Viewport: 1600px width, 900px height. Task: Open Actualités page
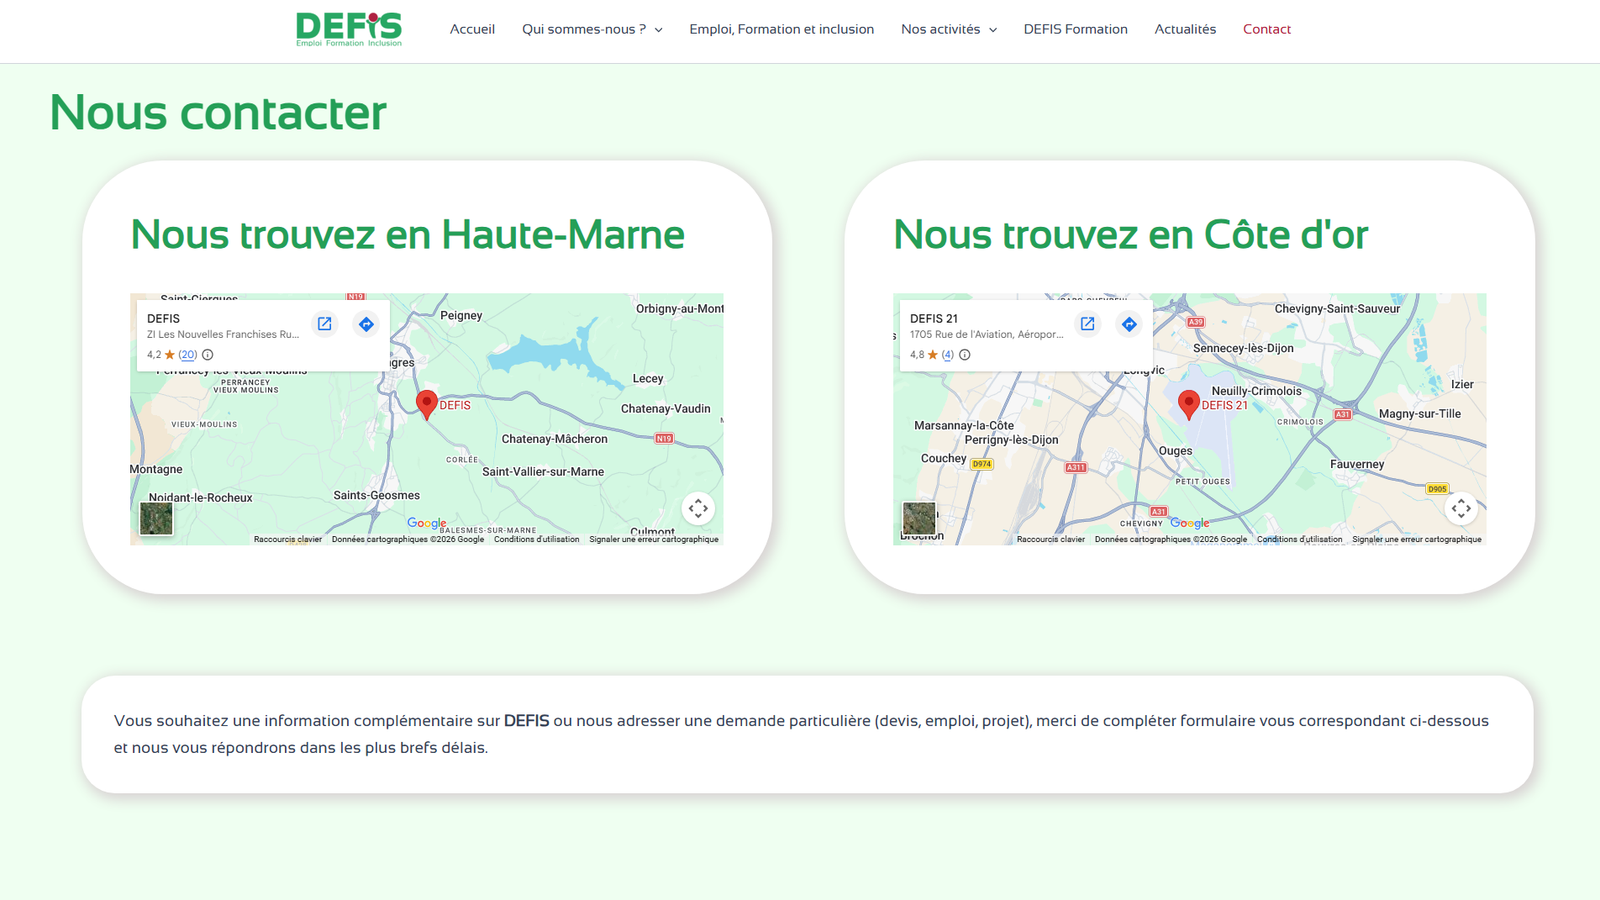(1185, 29)
